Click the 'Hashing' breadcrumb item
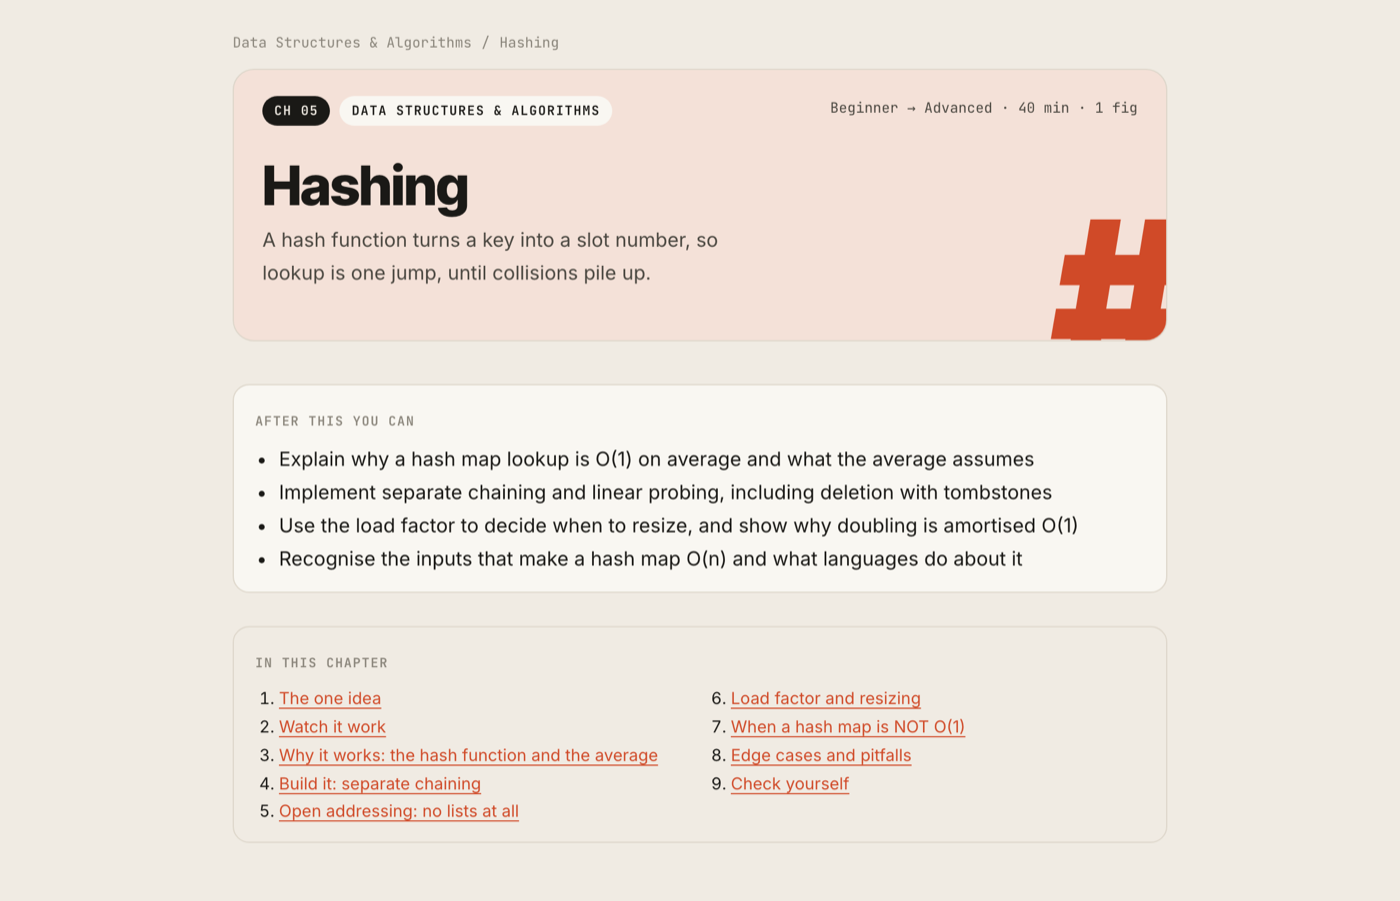 [x=529, y=43]
